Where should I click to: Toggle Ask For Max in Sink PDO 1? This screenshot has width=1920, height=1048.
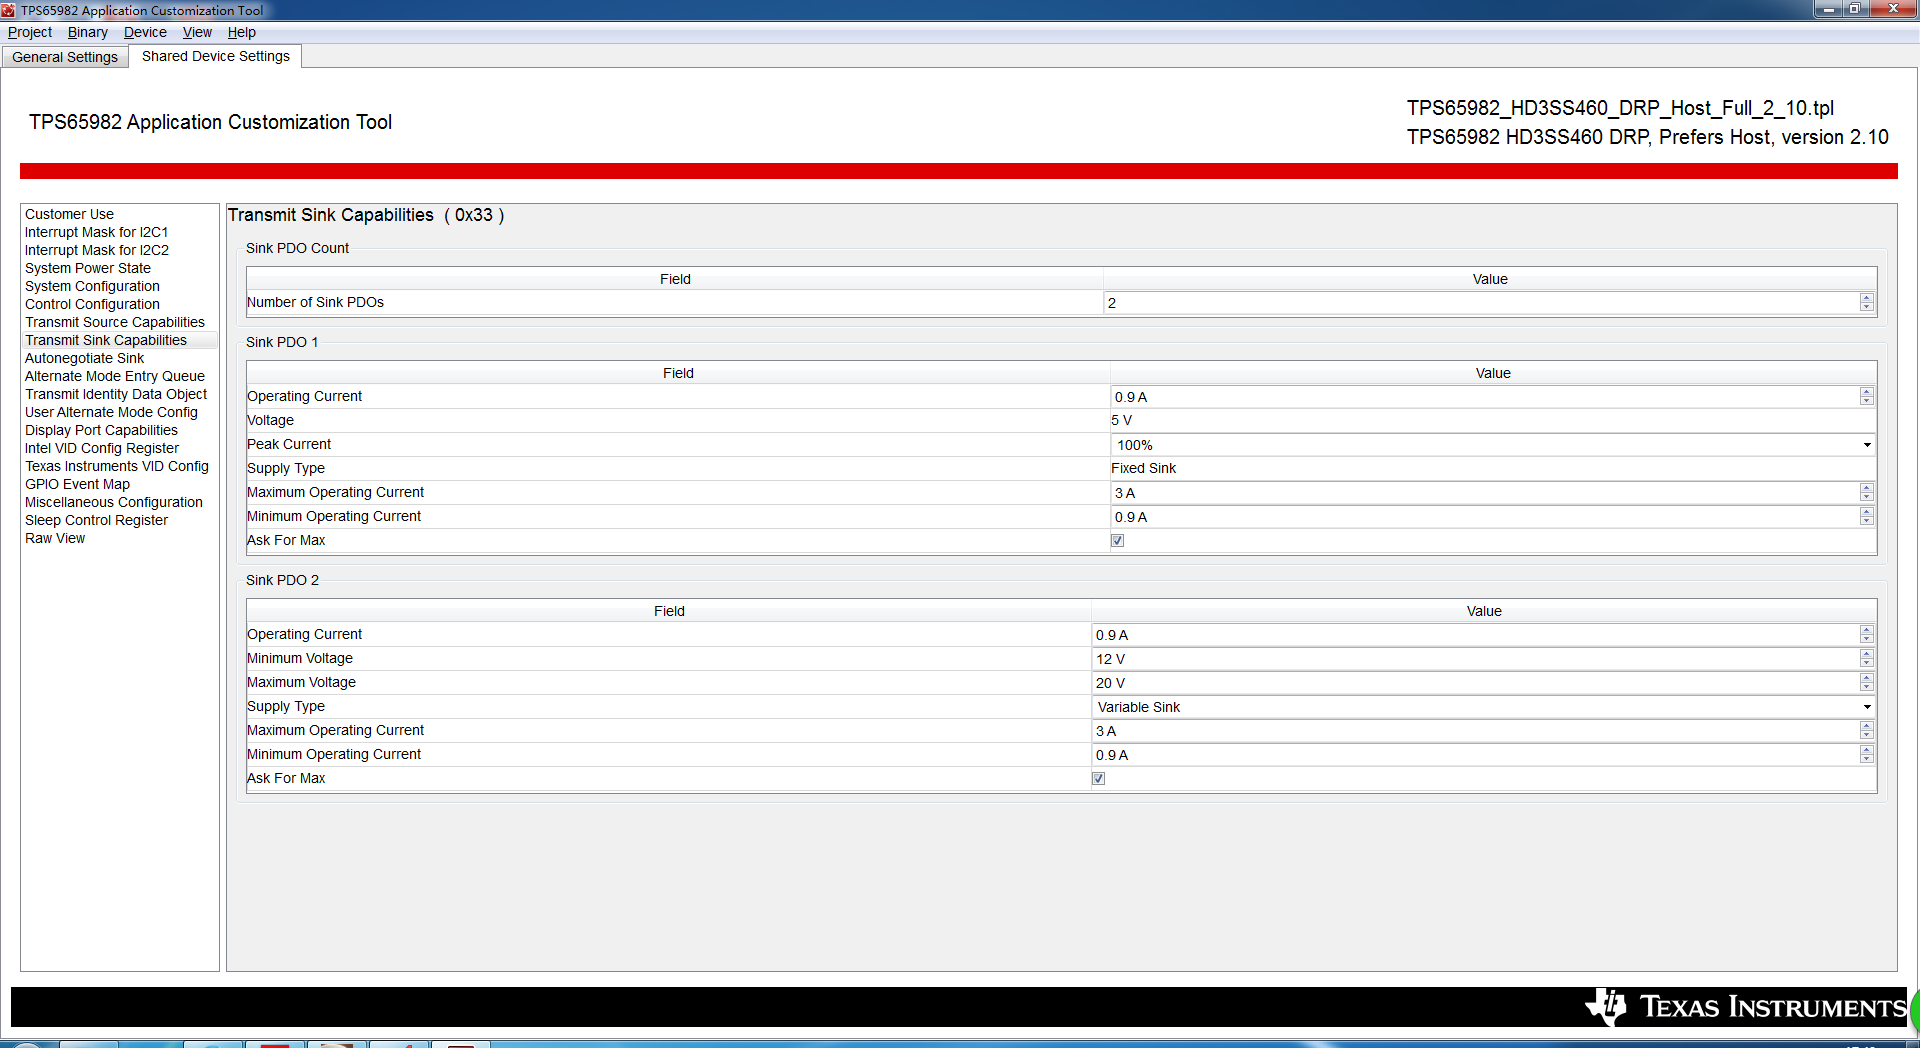(x=1118, y=541)
